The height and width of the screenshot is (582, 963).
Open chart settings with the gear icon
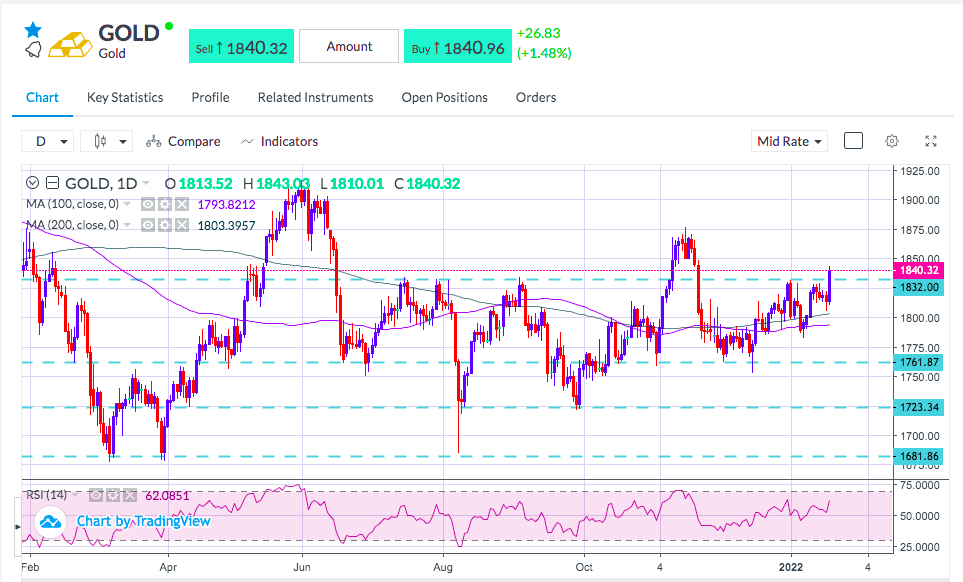(892, 141)
